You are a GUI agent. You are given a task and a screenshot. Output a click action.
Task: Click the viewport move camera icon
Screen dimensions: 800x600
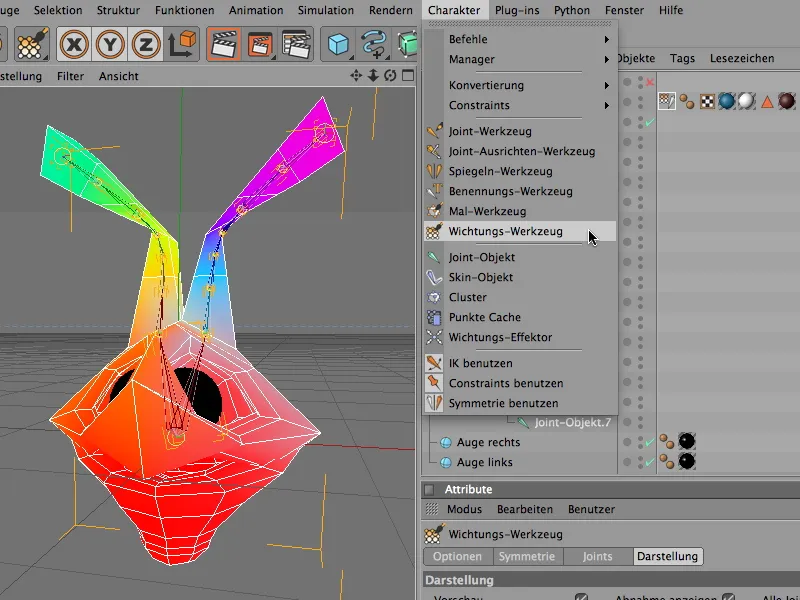coord(356,76)
